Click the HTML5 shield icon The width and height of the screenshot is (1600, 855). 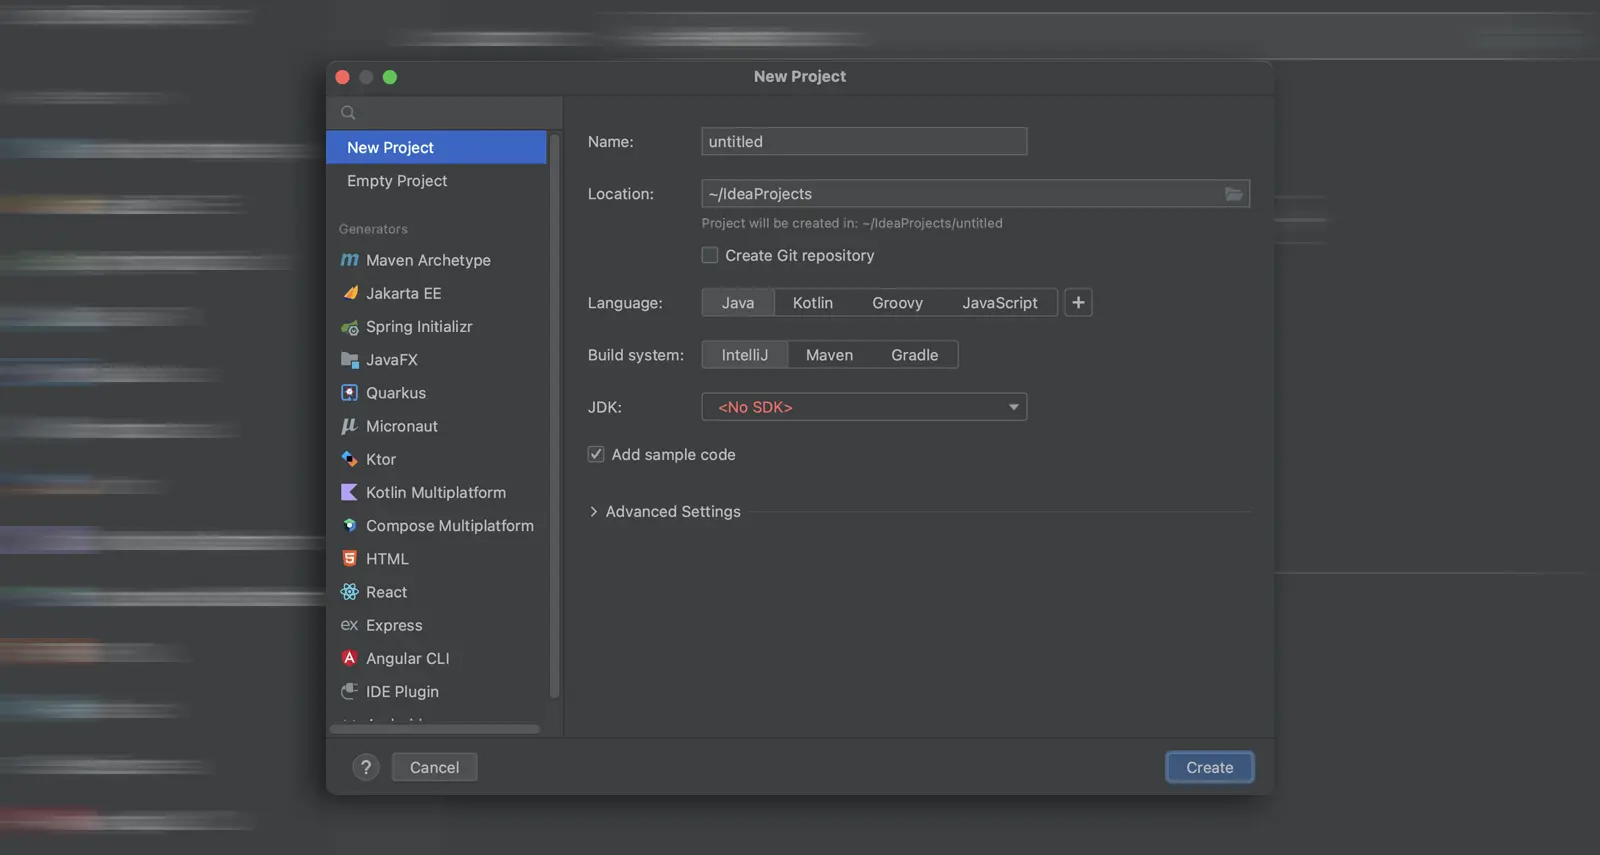tap(349, 559)
